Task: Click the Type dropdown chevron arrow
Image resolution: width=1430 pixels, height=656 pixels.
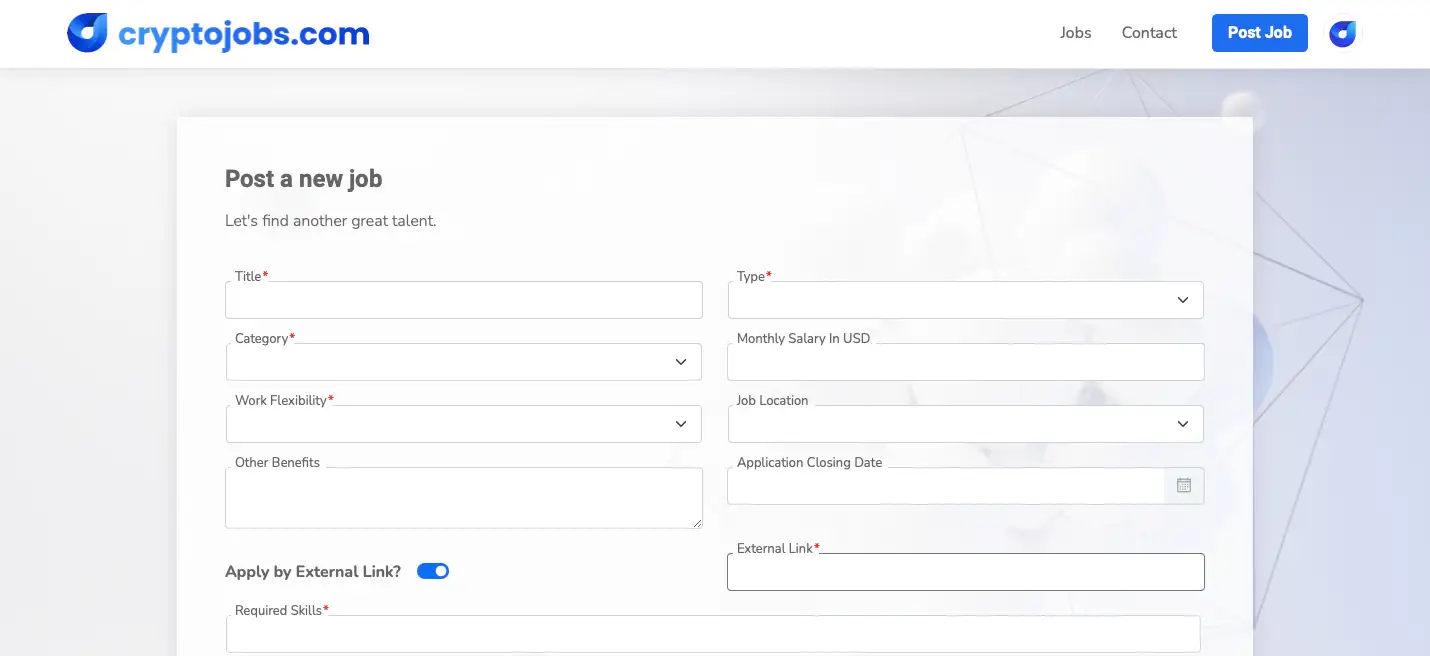Action: 1183,300
